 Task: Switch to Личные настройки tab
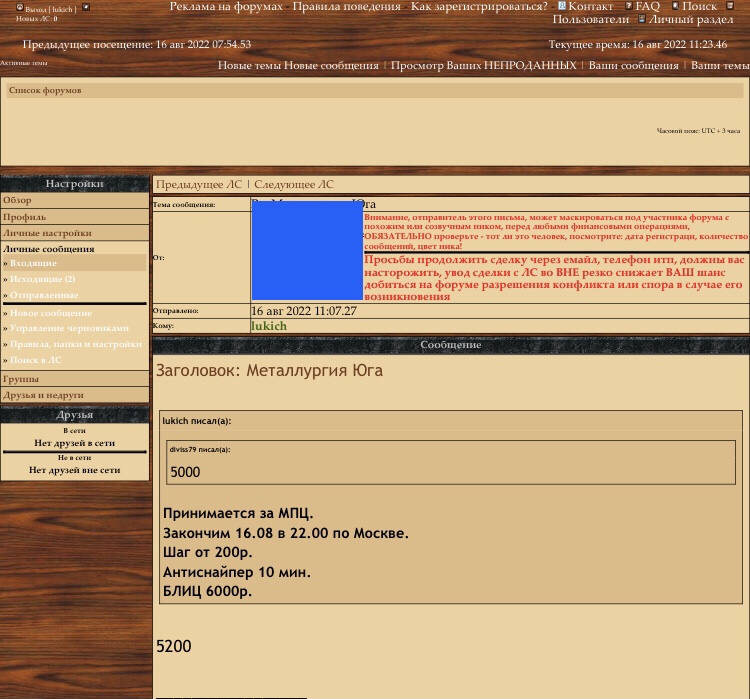(x=47, y=232)
